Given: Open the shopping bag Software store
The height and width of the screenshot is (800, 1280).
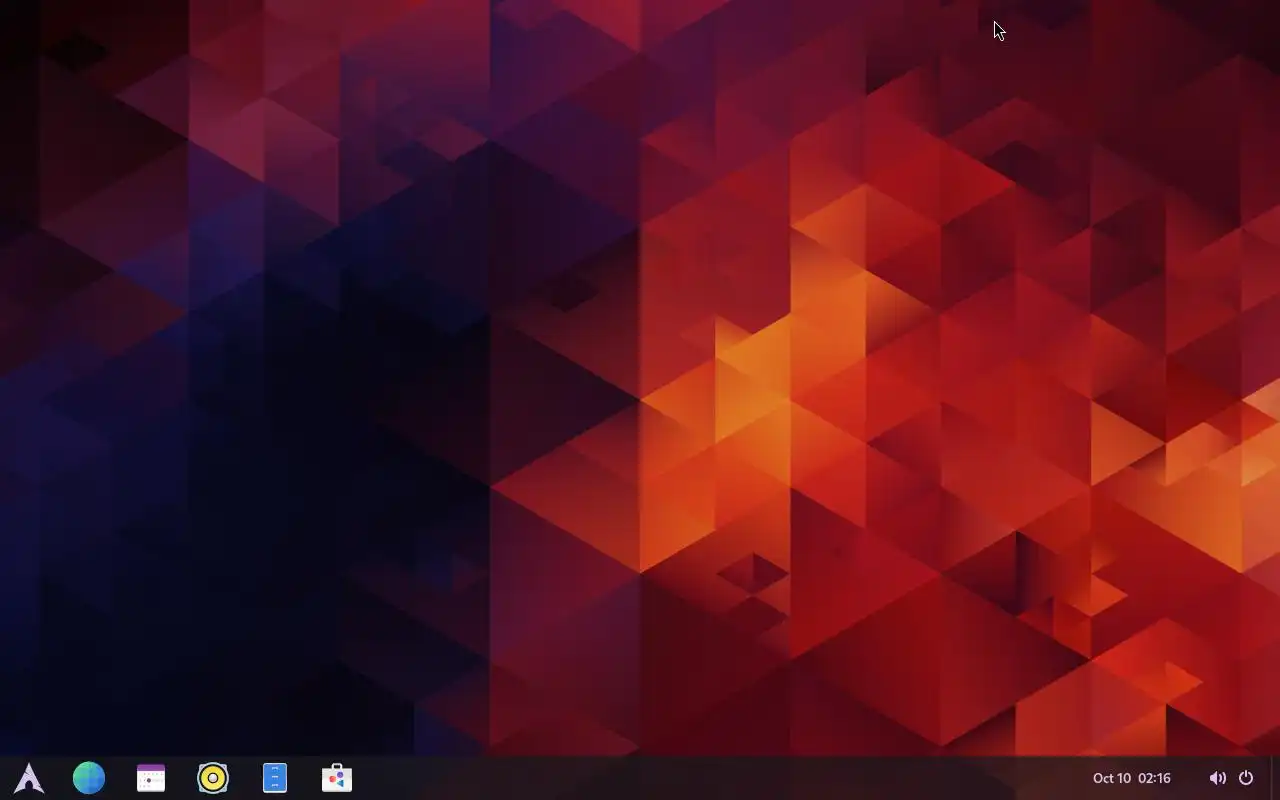Looking at the screenshot, I should tap(337, 778).
